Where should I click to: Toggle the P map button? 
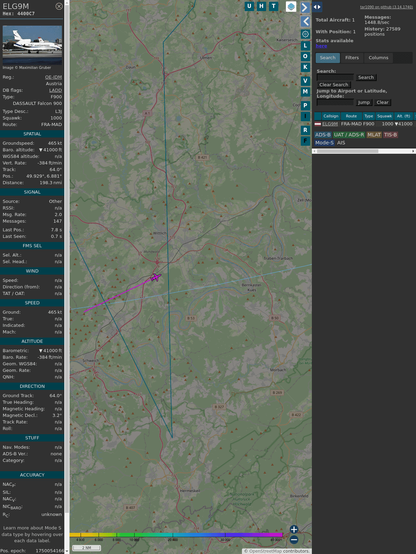[x=305, y=105]
